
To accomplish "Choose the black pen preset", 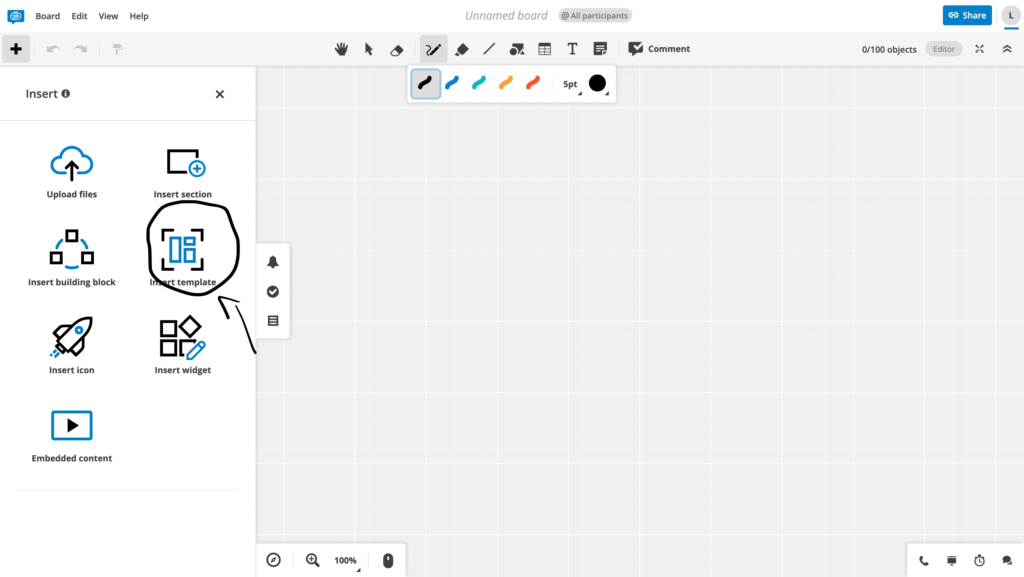I will point(425,84).
